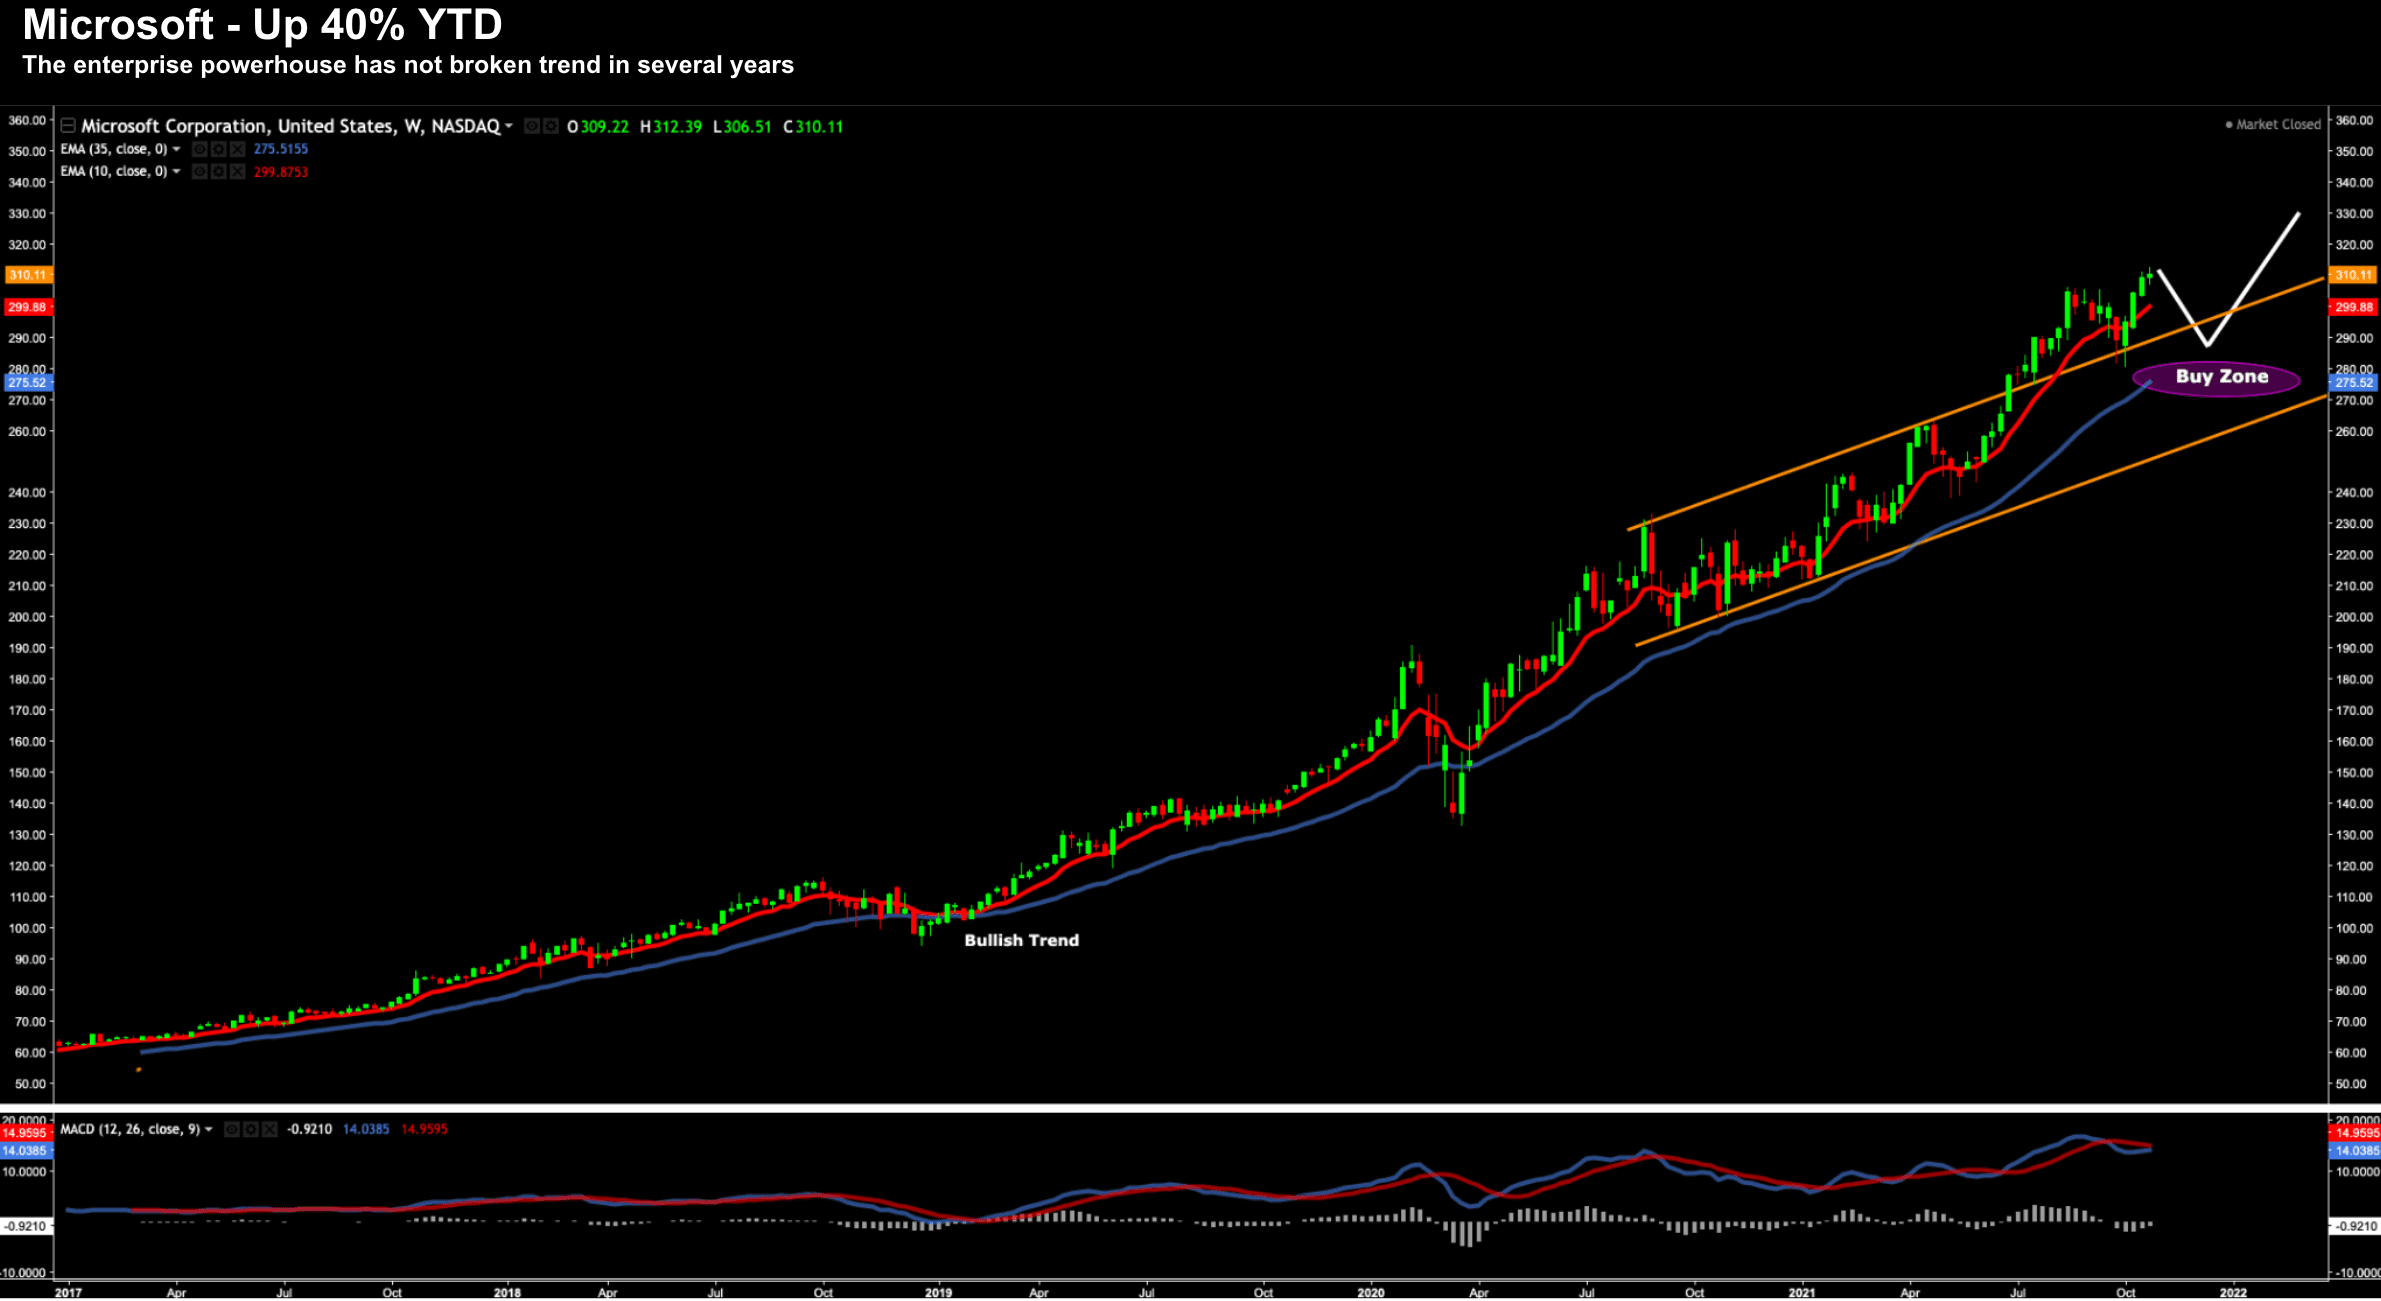The image size is (2381, 1301).
Task: Open Microsoft Corporation symbol settings gear
Action: [551, 126]
